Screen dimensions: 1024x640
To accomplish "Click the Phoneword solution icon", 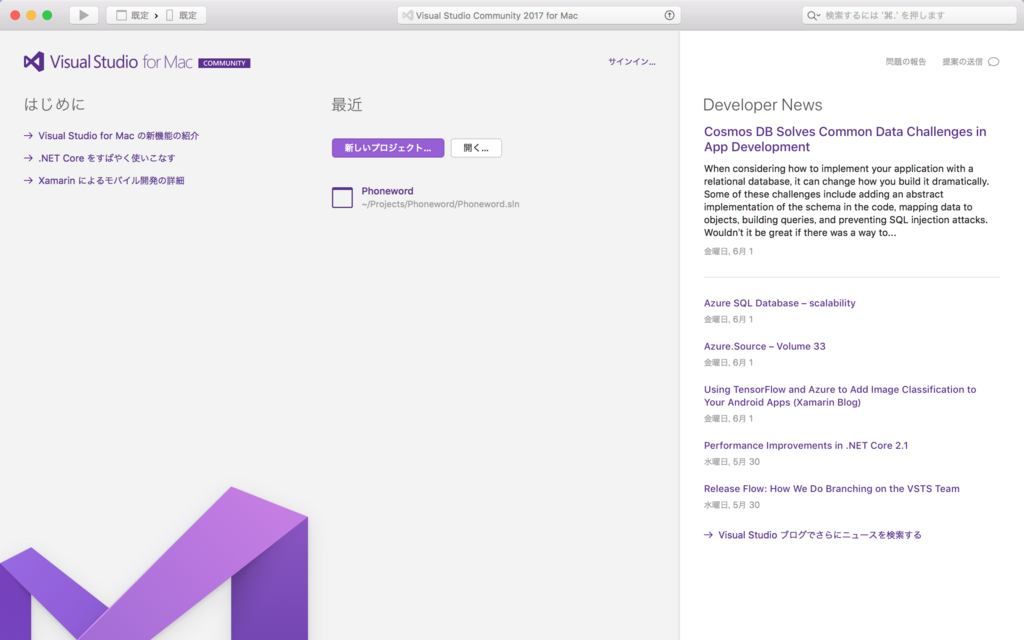I will pos(342,197).
